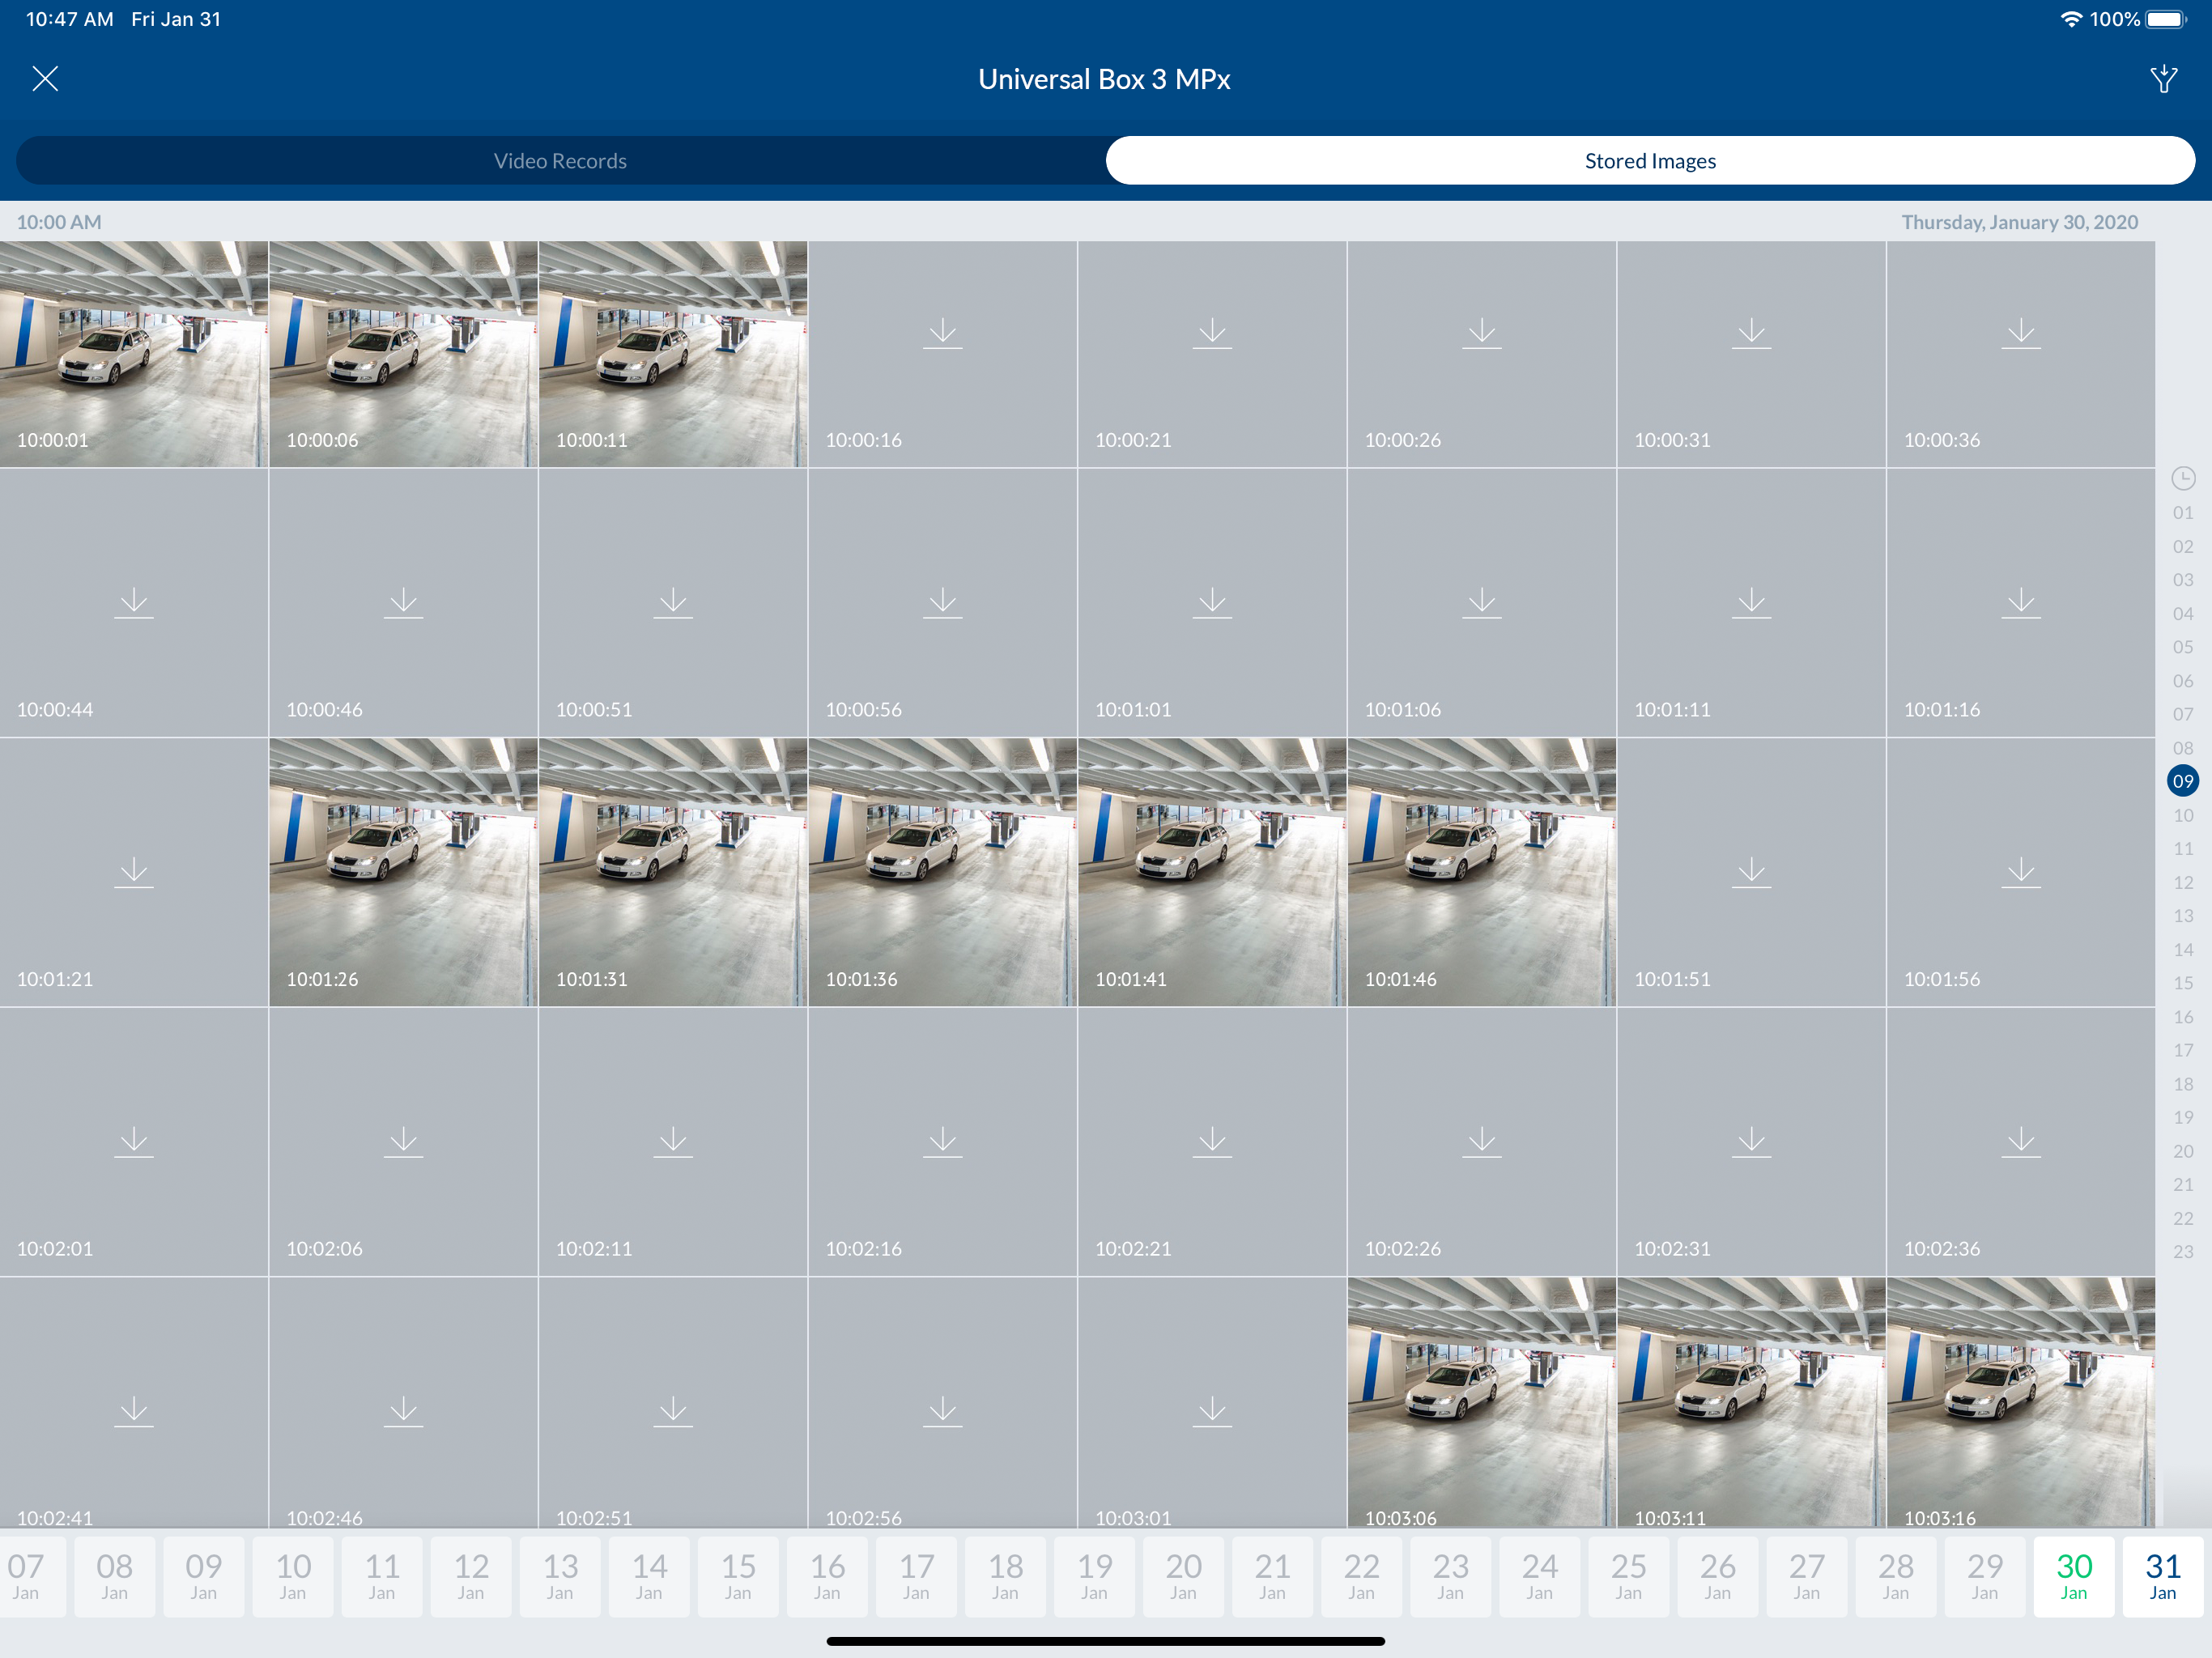Viewport: 2212px width, 1658px height.
Task: Open the filter icon in header
Action: (x=2164, y=79)
